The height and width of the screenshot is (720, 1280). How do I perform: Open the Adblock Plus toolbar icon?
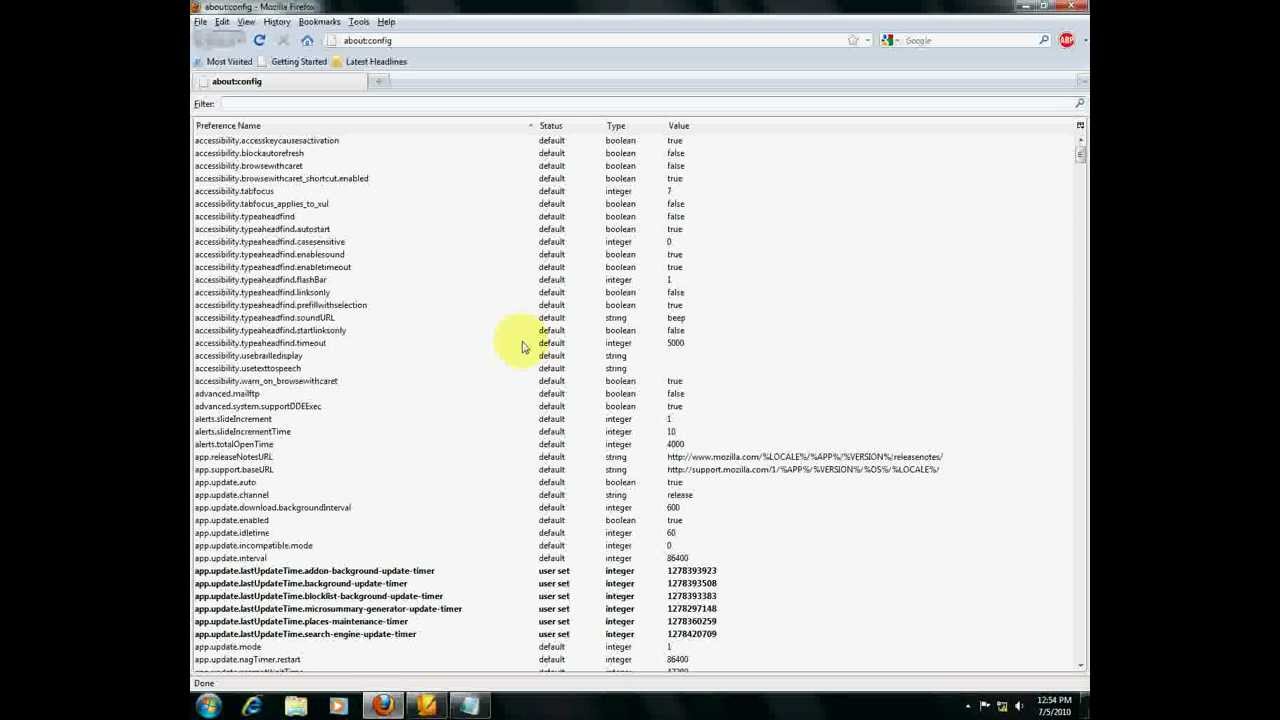tap(1066, 41)
